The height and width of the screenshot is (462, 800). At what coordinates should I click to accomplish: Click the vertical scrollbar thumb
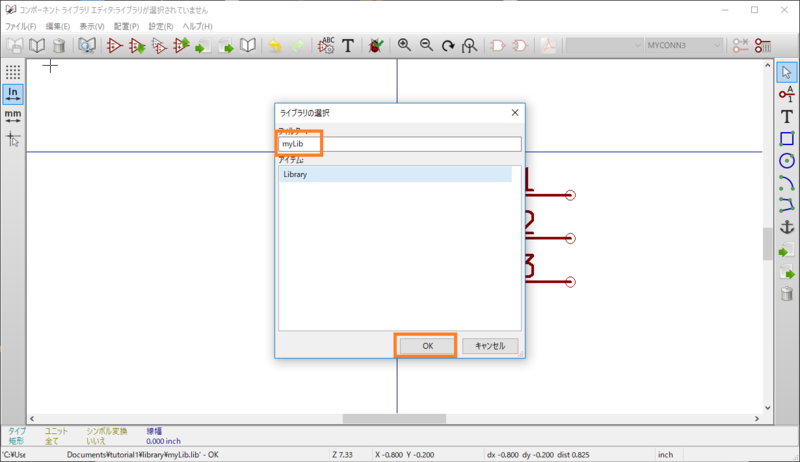pyautogui.click(x=767, y=244)
